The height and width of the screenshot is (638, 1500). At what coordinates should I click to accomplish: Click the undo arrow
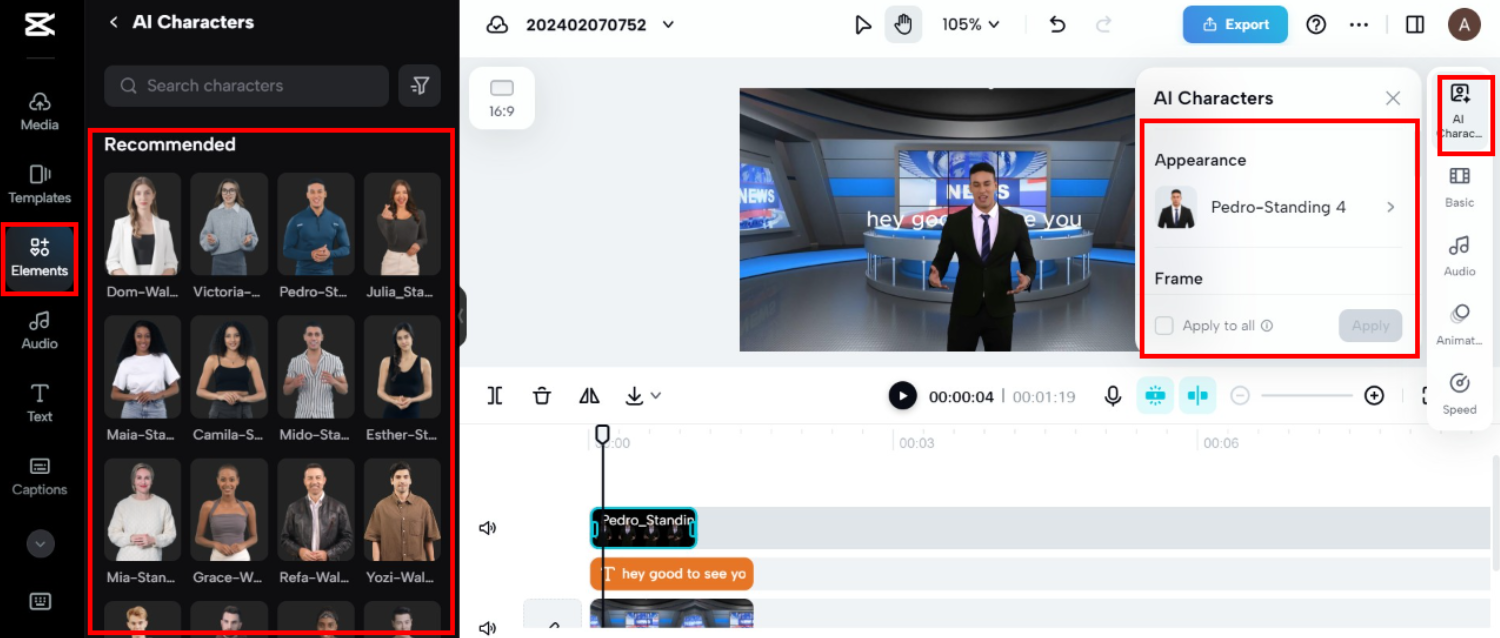[x=1057, y=25]
